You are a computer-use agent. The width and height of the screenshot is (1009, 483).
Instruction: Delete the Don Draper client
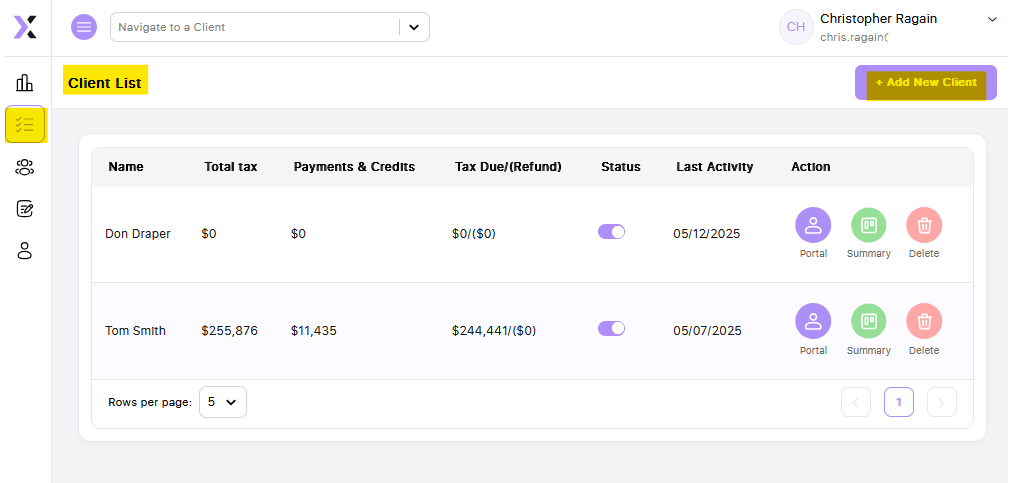pos(924,225)
